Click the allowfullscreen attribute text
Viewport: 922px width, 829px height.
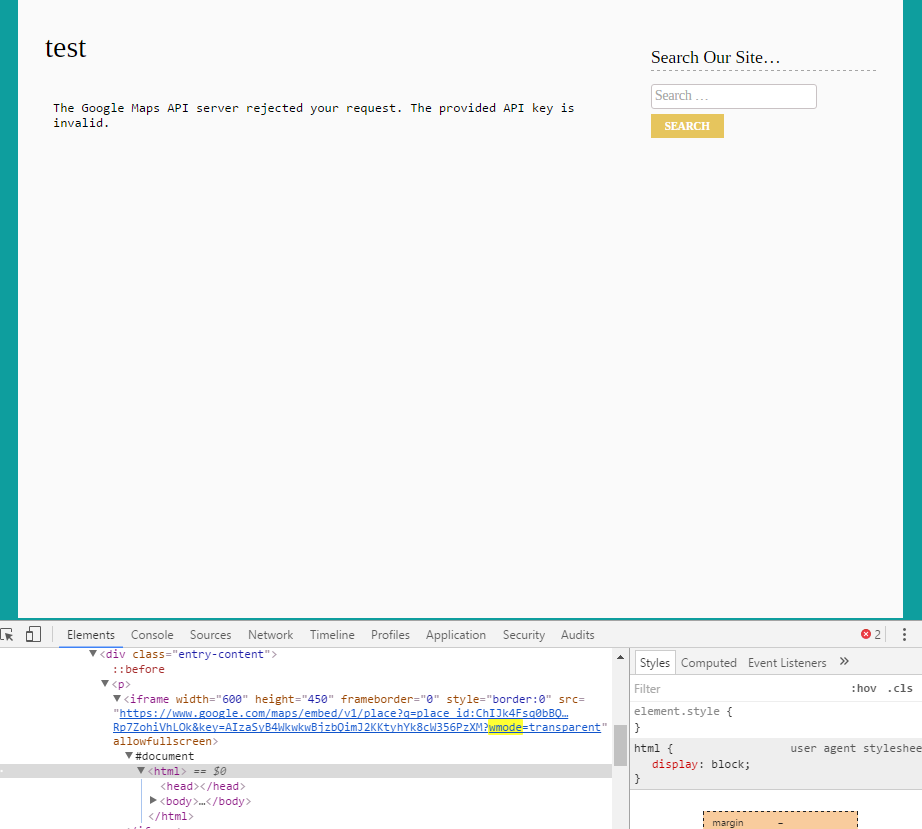click(x=162, y=741)
